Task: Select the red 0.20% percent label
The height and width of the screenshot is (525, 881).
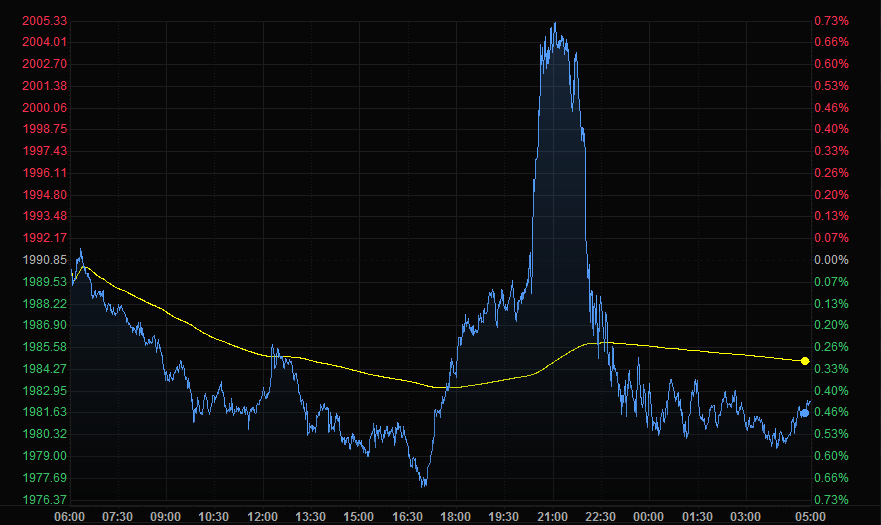Action: [832, 195]
